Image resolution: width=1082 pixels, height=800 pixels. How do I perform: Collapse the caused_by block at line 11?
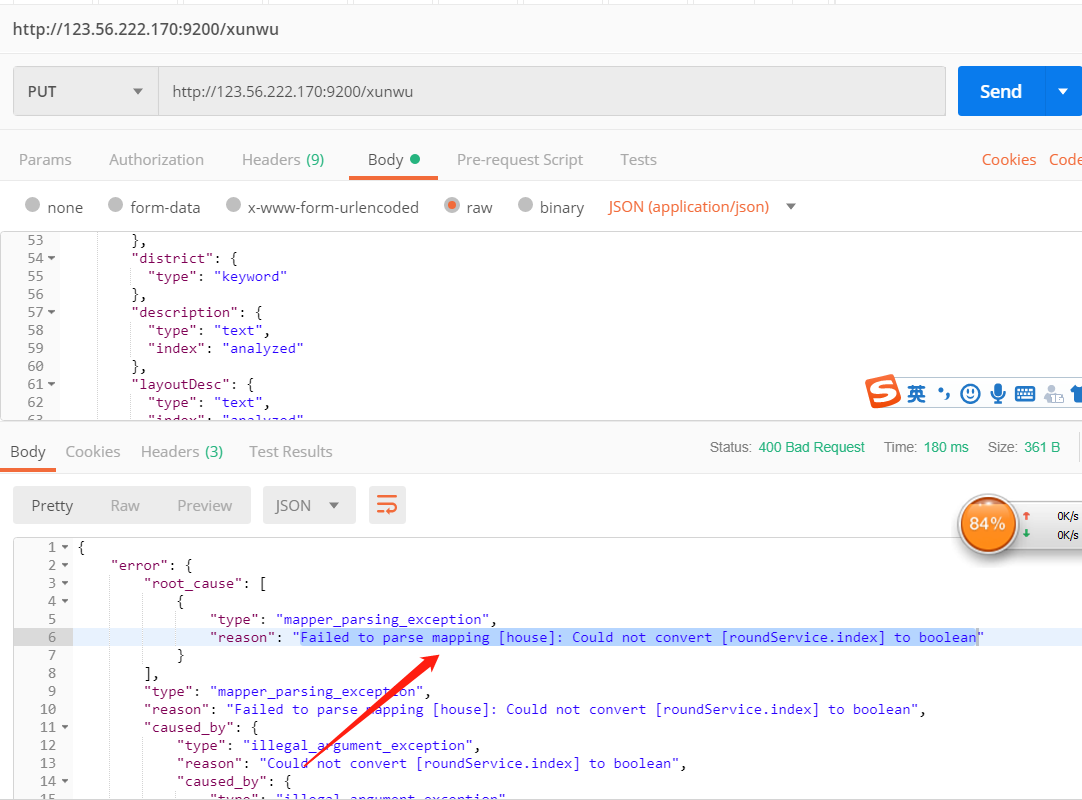(x=65, y=727)
